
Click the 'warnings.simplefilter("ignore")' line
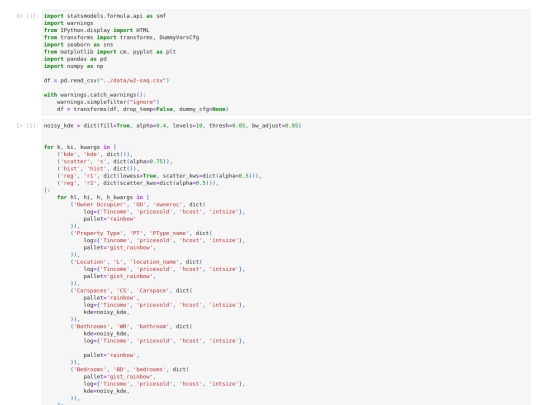[108, 102]
